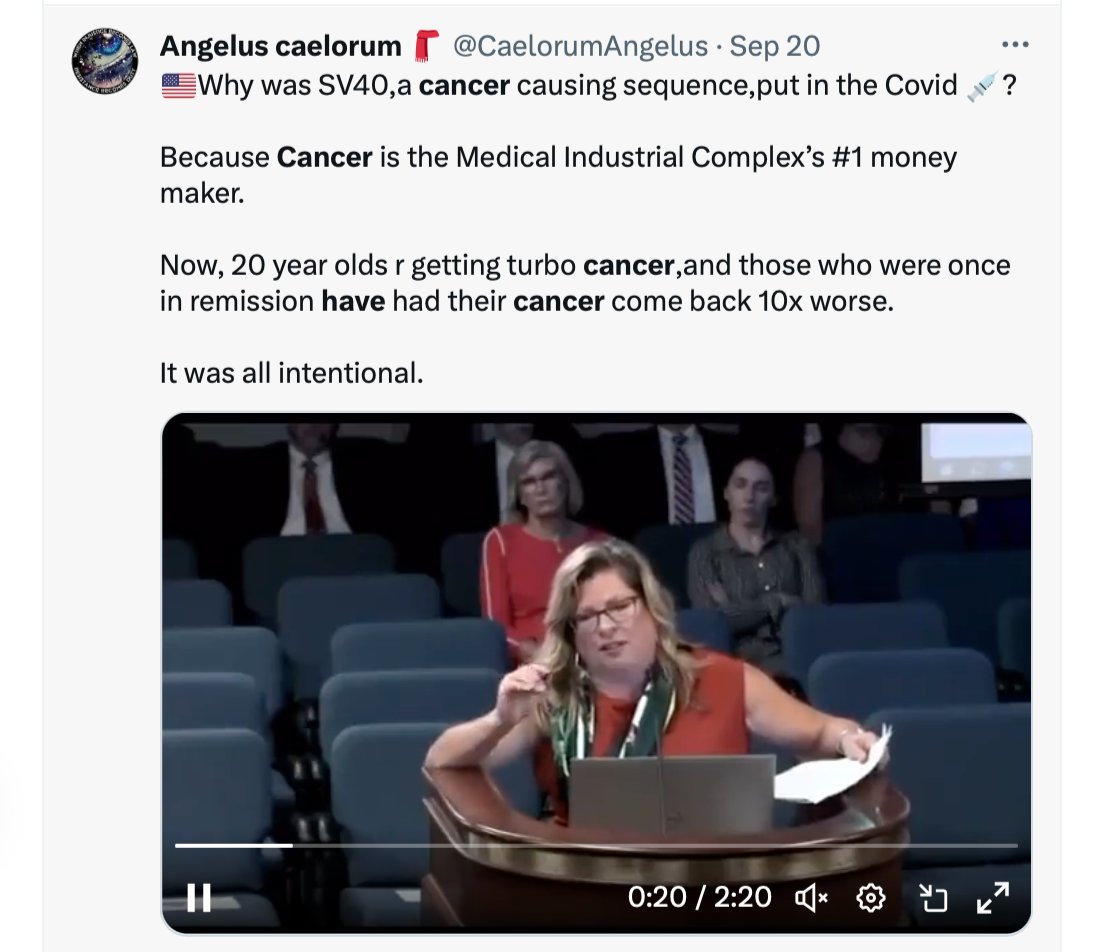Unmute the video using the speaker icon
The width and height of the screenshot is (1104, 952).
[x=812, y=898]
